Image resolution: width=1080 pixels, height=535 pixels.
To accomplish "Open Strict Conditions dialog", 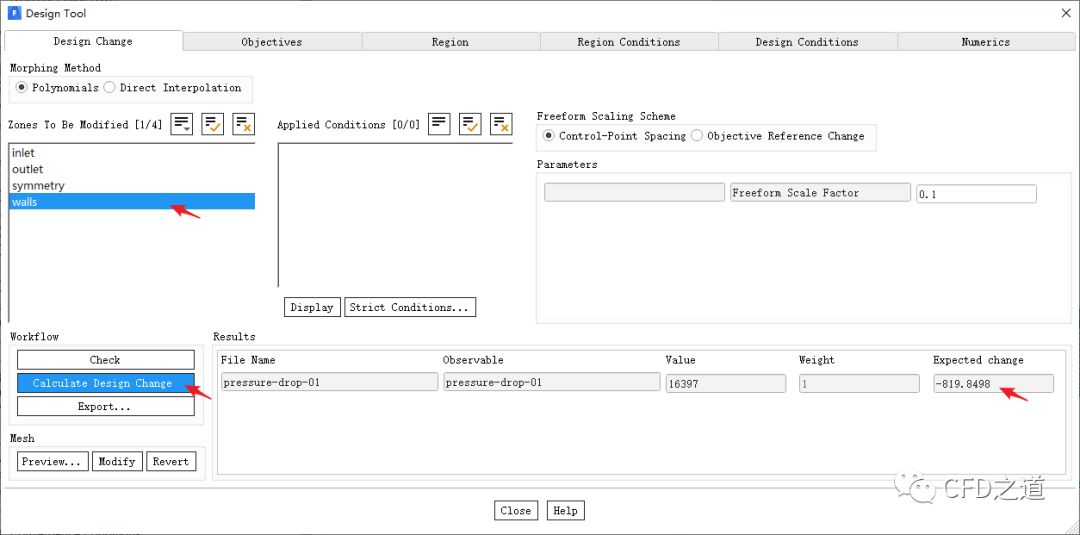I will pyautogui.click(x=410, y=307).
